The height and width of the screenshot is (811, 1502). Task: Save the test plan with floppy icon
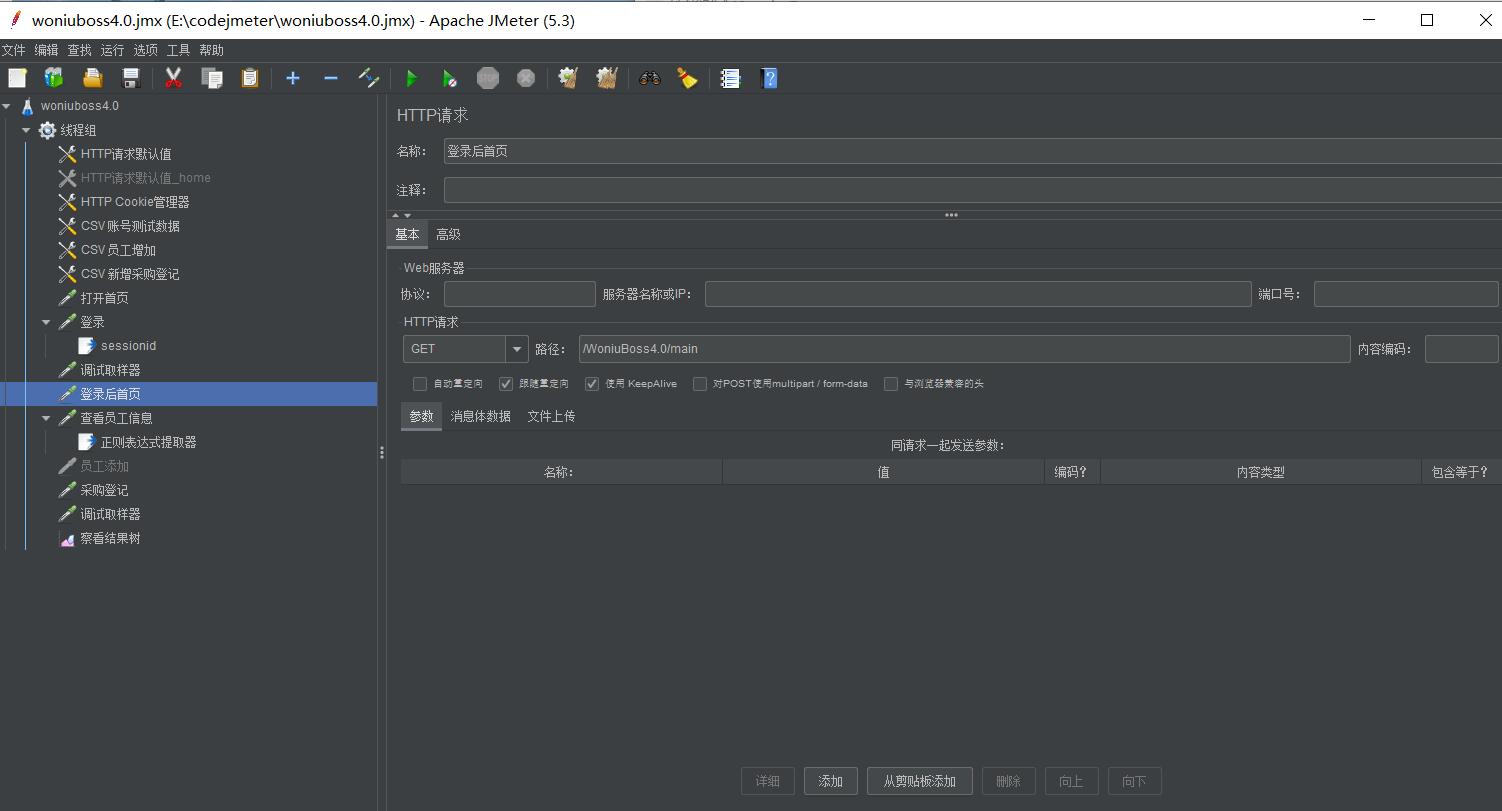130,78
